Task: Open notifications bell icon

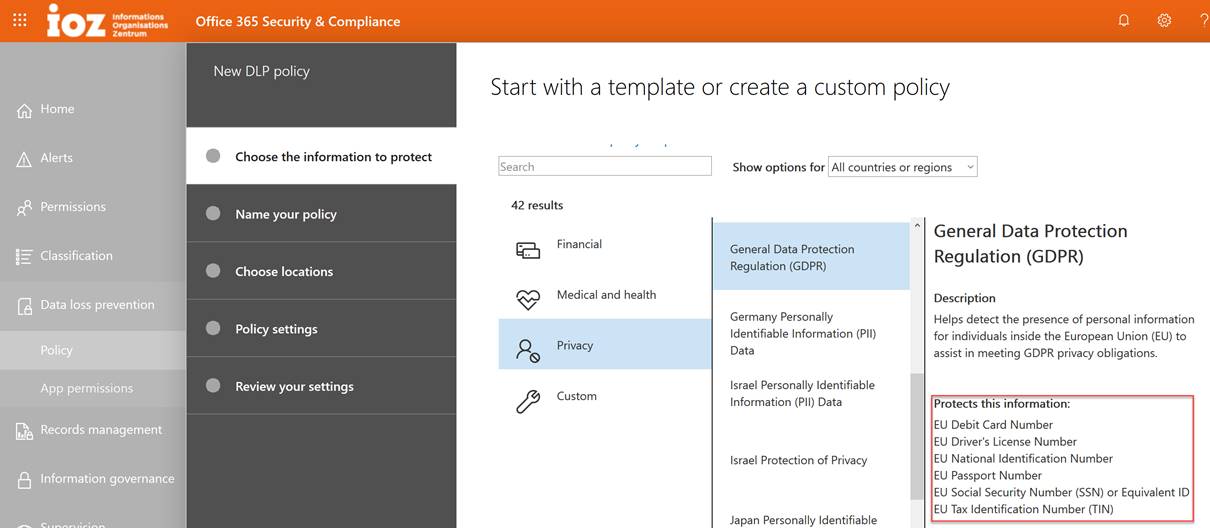Action: point(1124,20)
